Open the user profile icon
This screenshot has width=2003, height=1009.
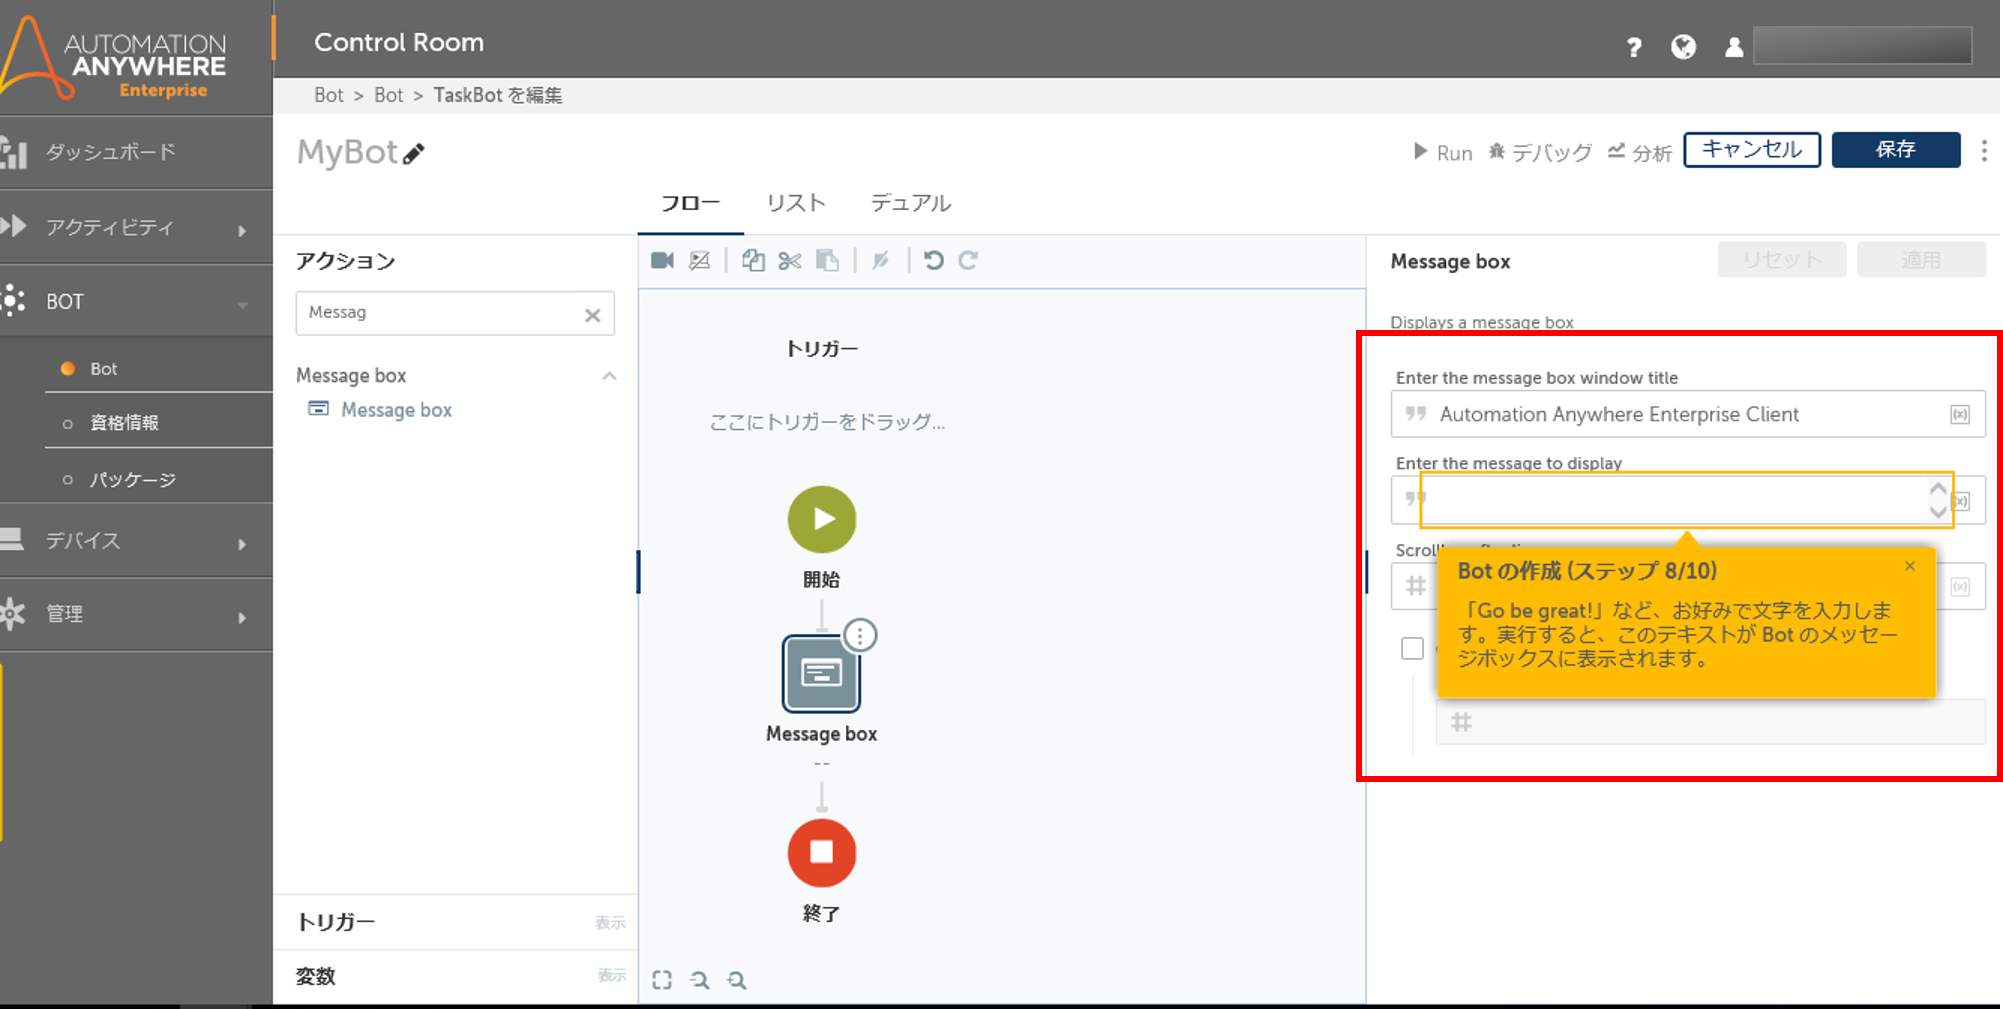click(1734, 47)
